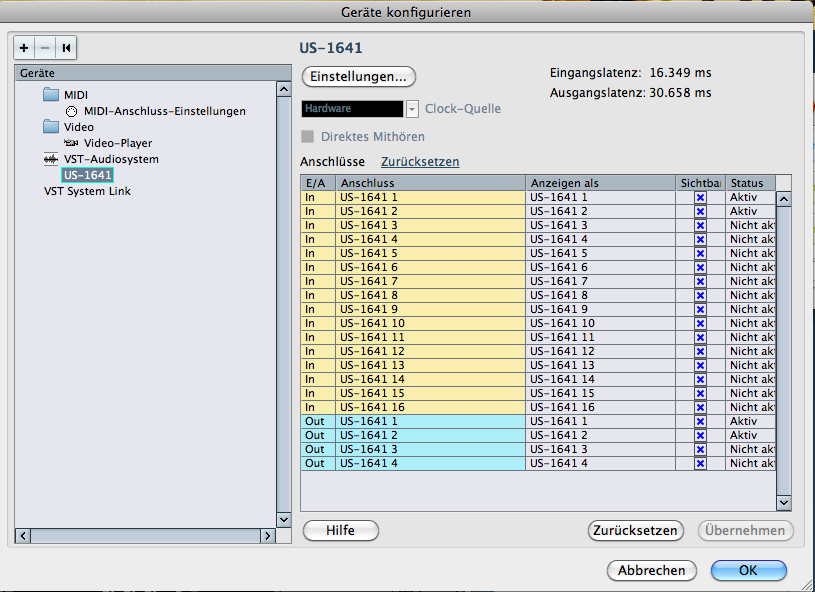Click the port table scroll down arrow
Image resolution: width=815 pixels, height=592 pixels.
point(784,503)
